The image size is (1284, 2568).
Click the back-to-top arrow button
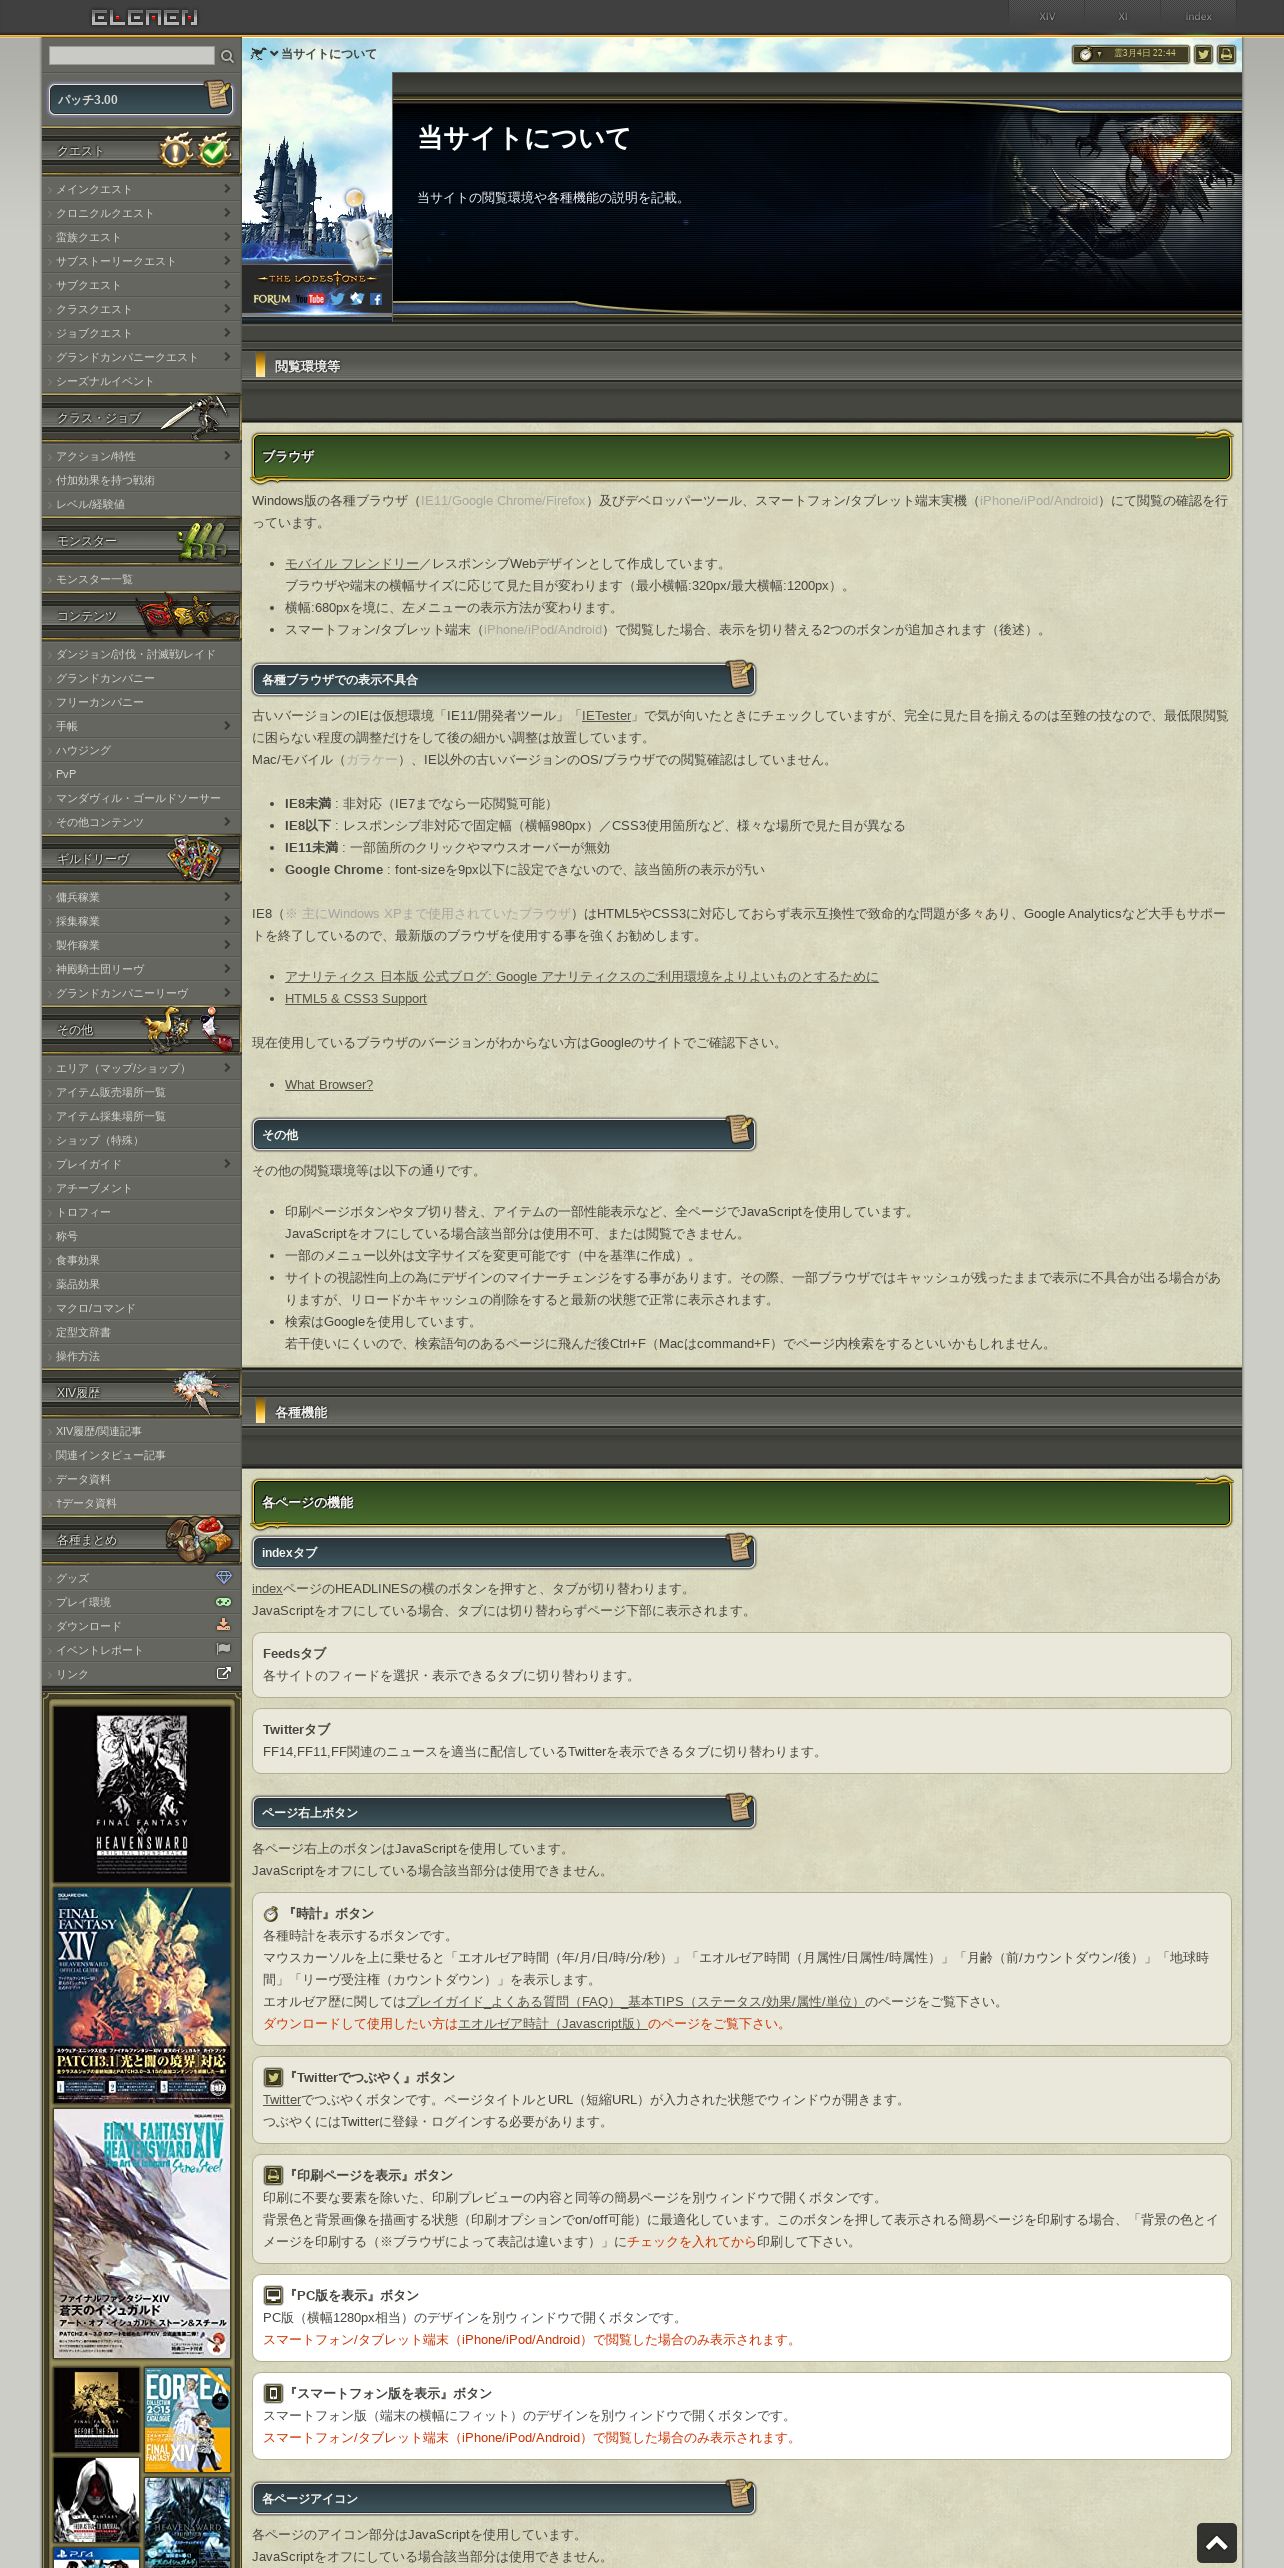click(x=1217, y=2543)
